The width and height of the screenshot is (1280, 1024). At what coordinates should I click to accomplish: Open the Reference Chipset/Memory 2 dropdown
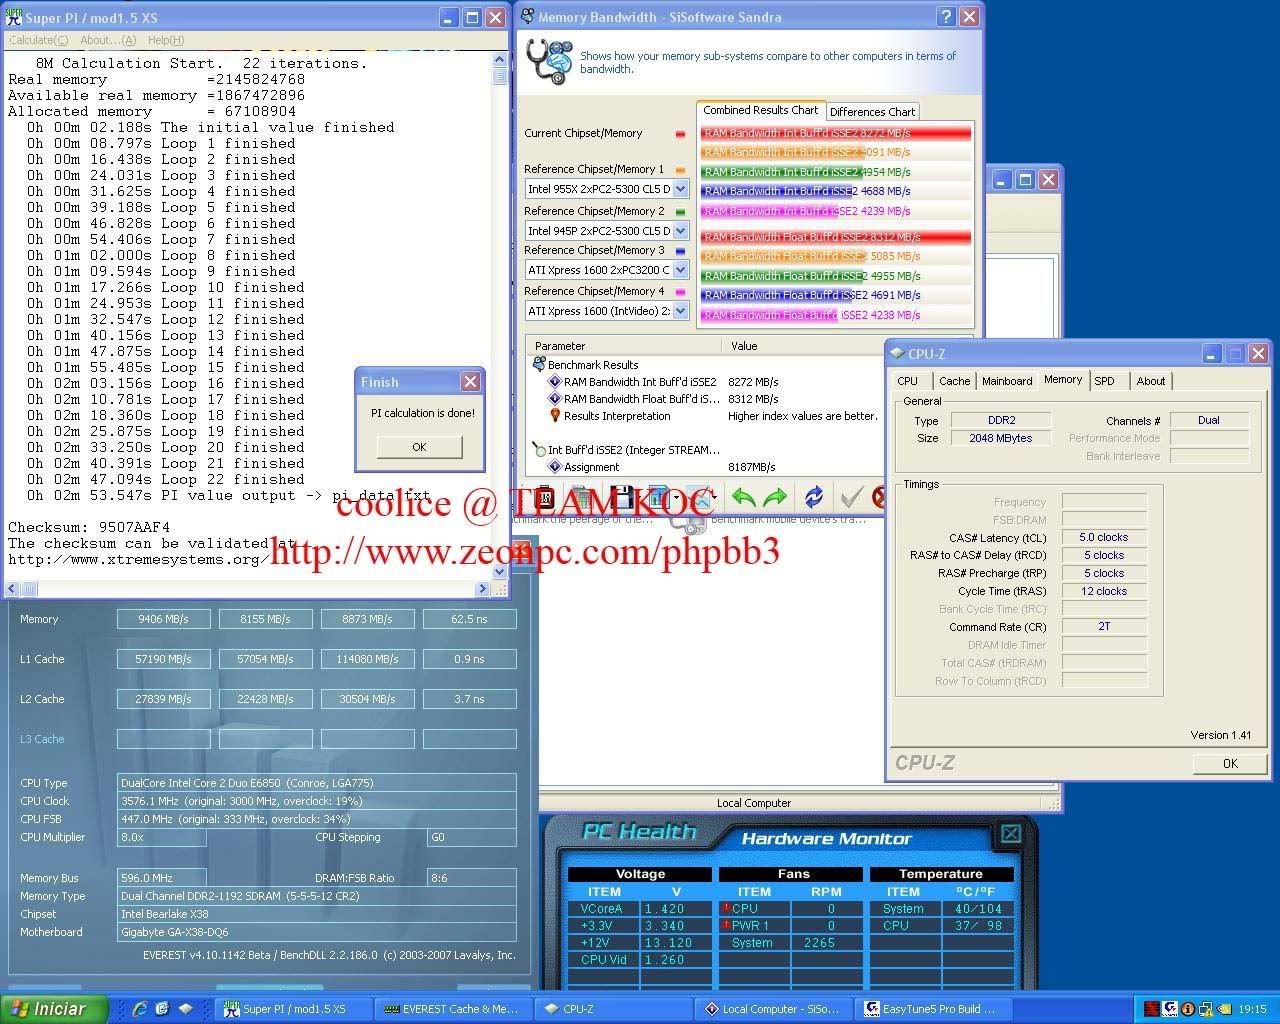(x=680, y=231)
